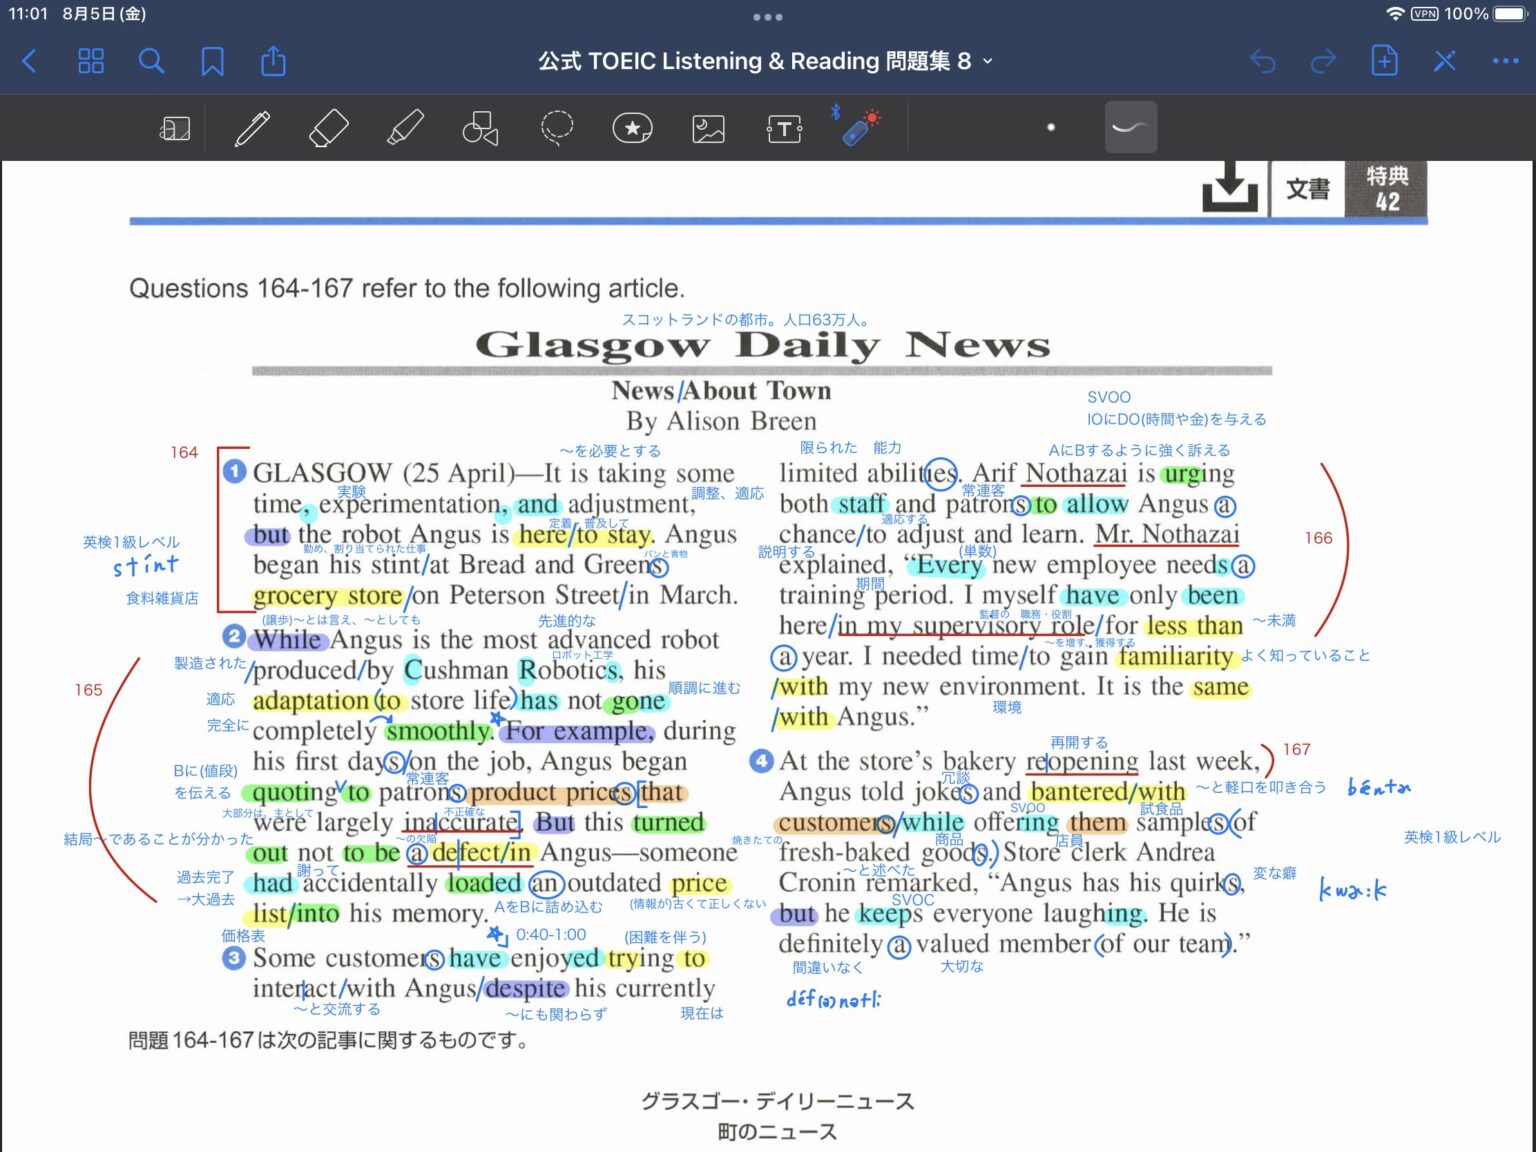The width and height of the screenshot is (1536, 1152).
Task: Select the Eraser tool
Action: click(x=329, y=128)
